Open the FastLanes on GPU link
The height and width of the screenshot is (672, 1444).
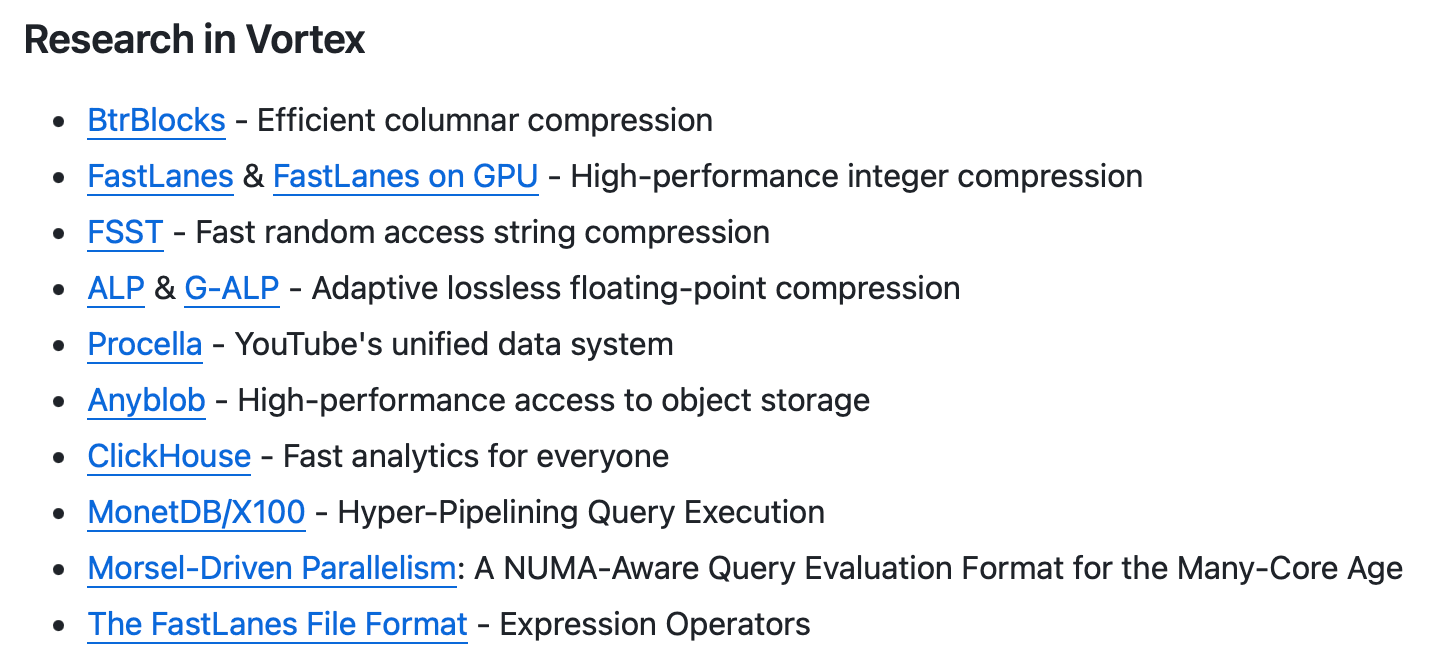405,177
